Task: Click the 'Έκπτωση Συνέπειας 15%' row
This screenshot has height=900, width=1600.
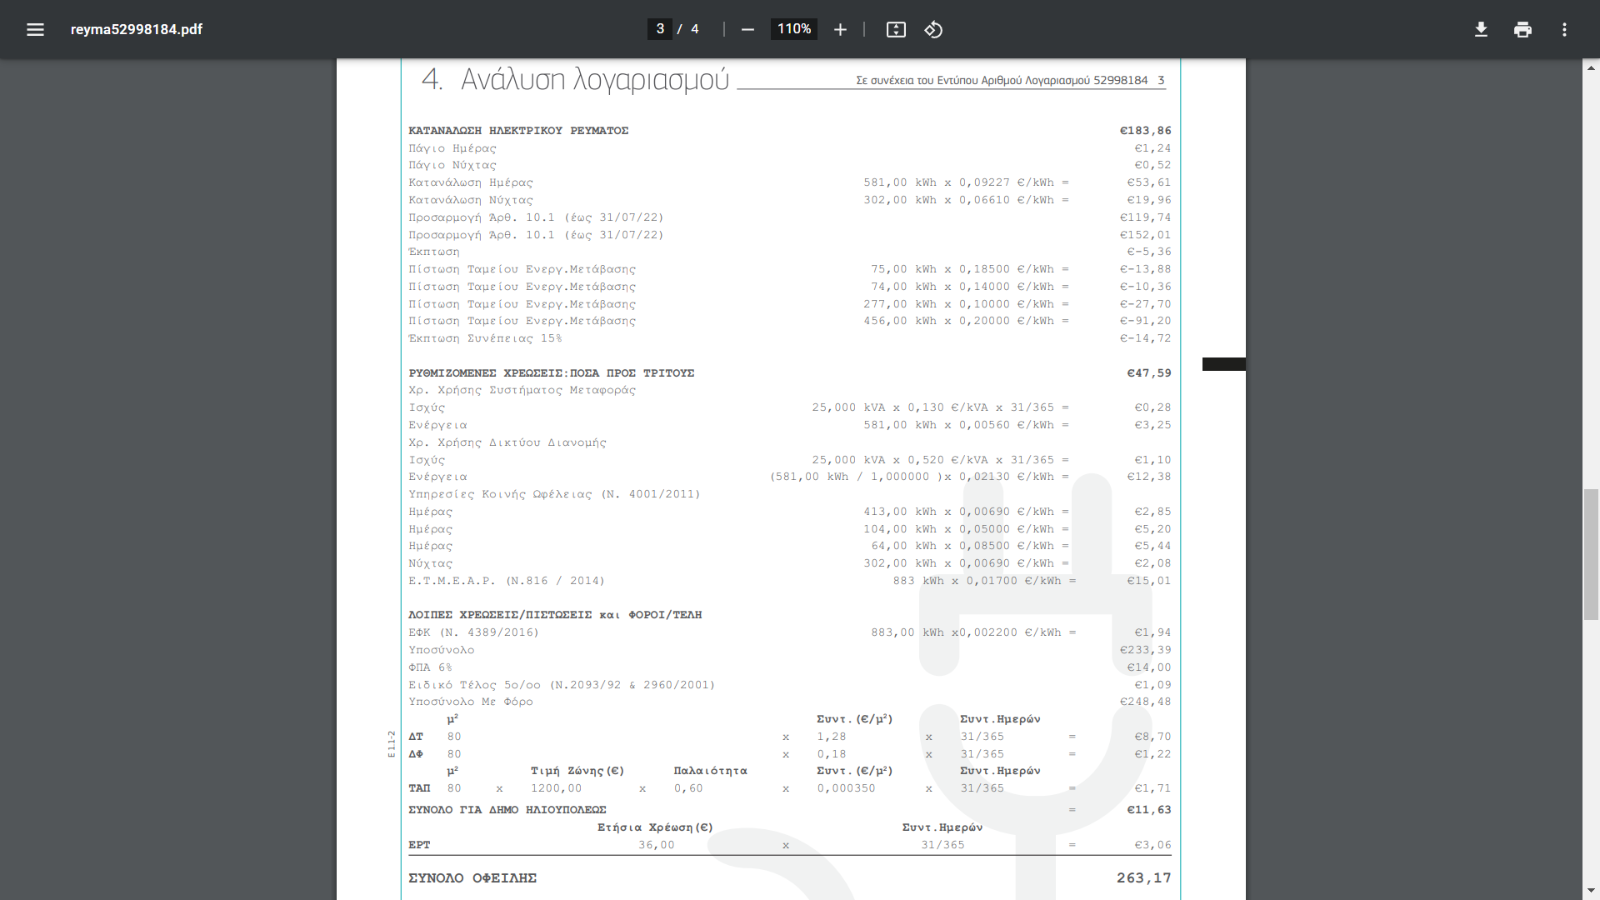Action: coord(485,338)
